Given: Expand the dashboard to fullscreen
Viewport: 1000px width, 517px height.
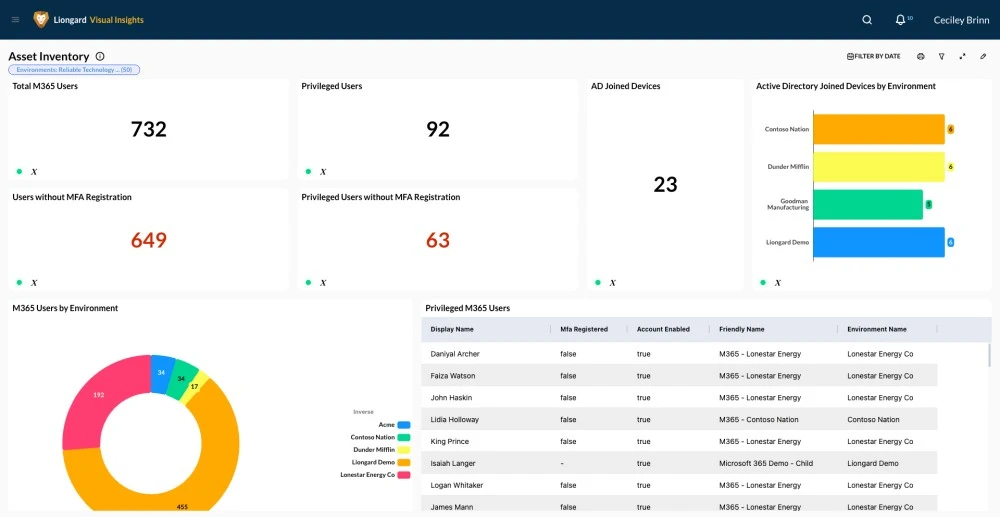Looking at the screenshot, I should point(962,57).
